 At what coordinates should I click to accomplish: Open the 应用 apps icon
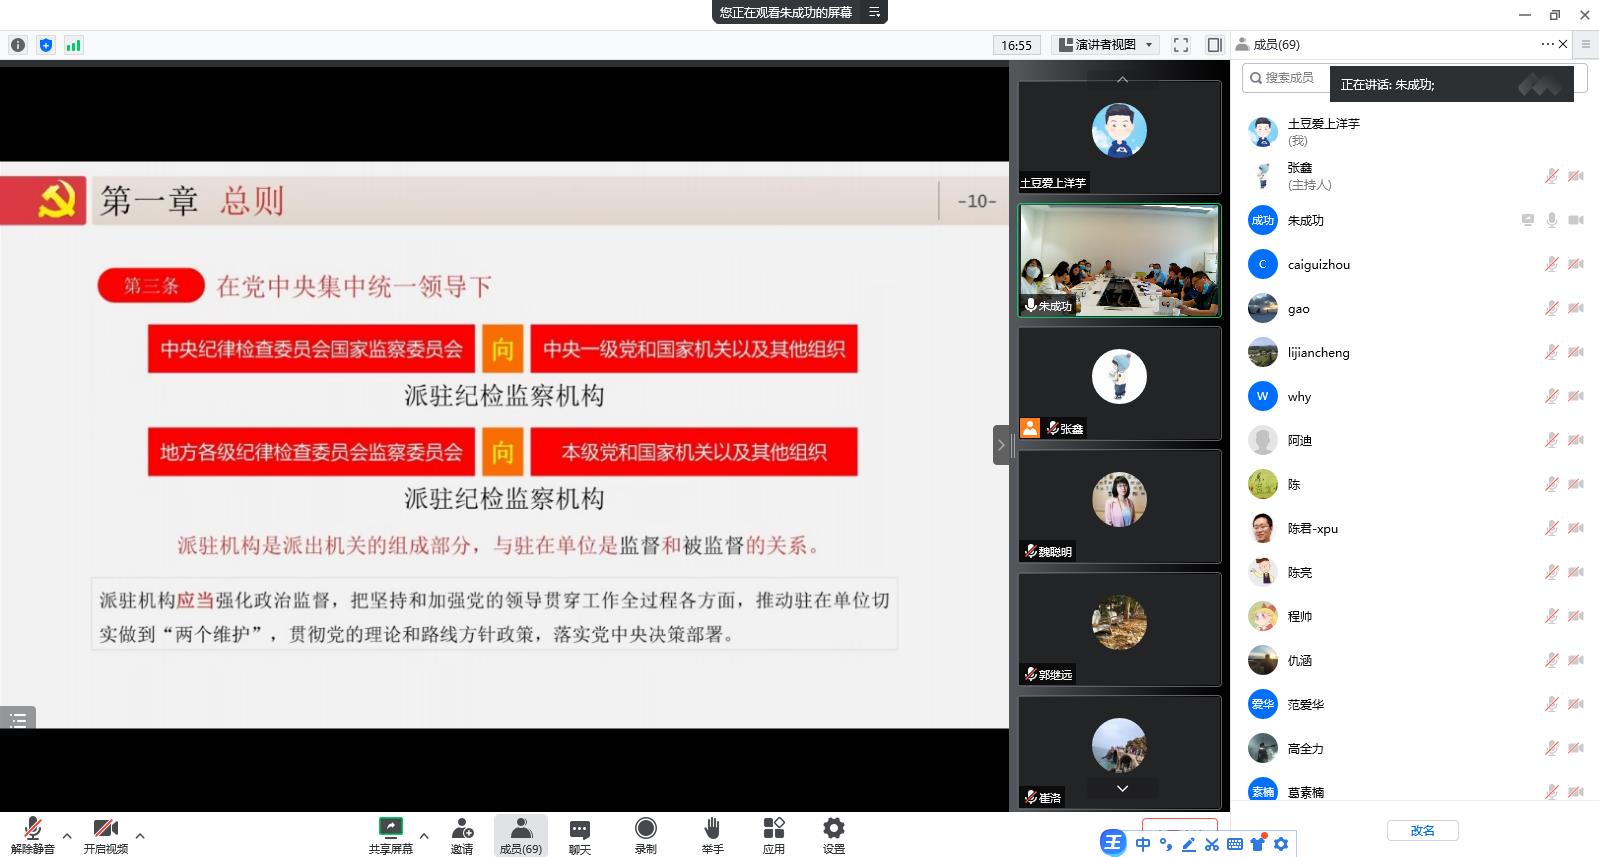[773, 834]
